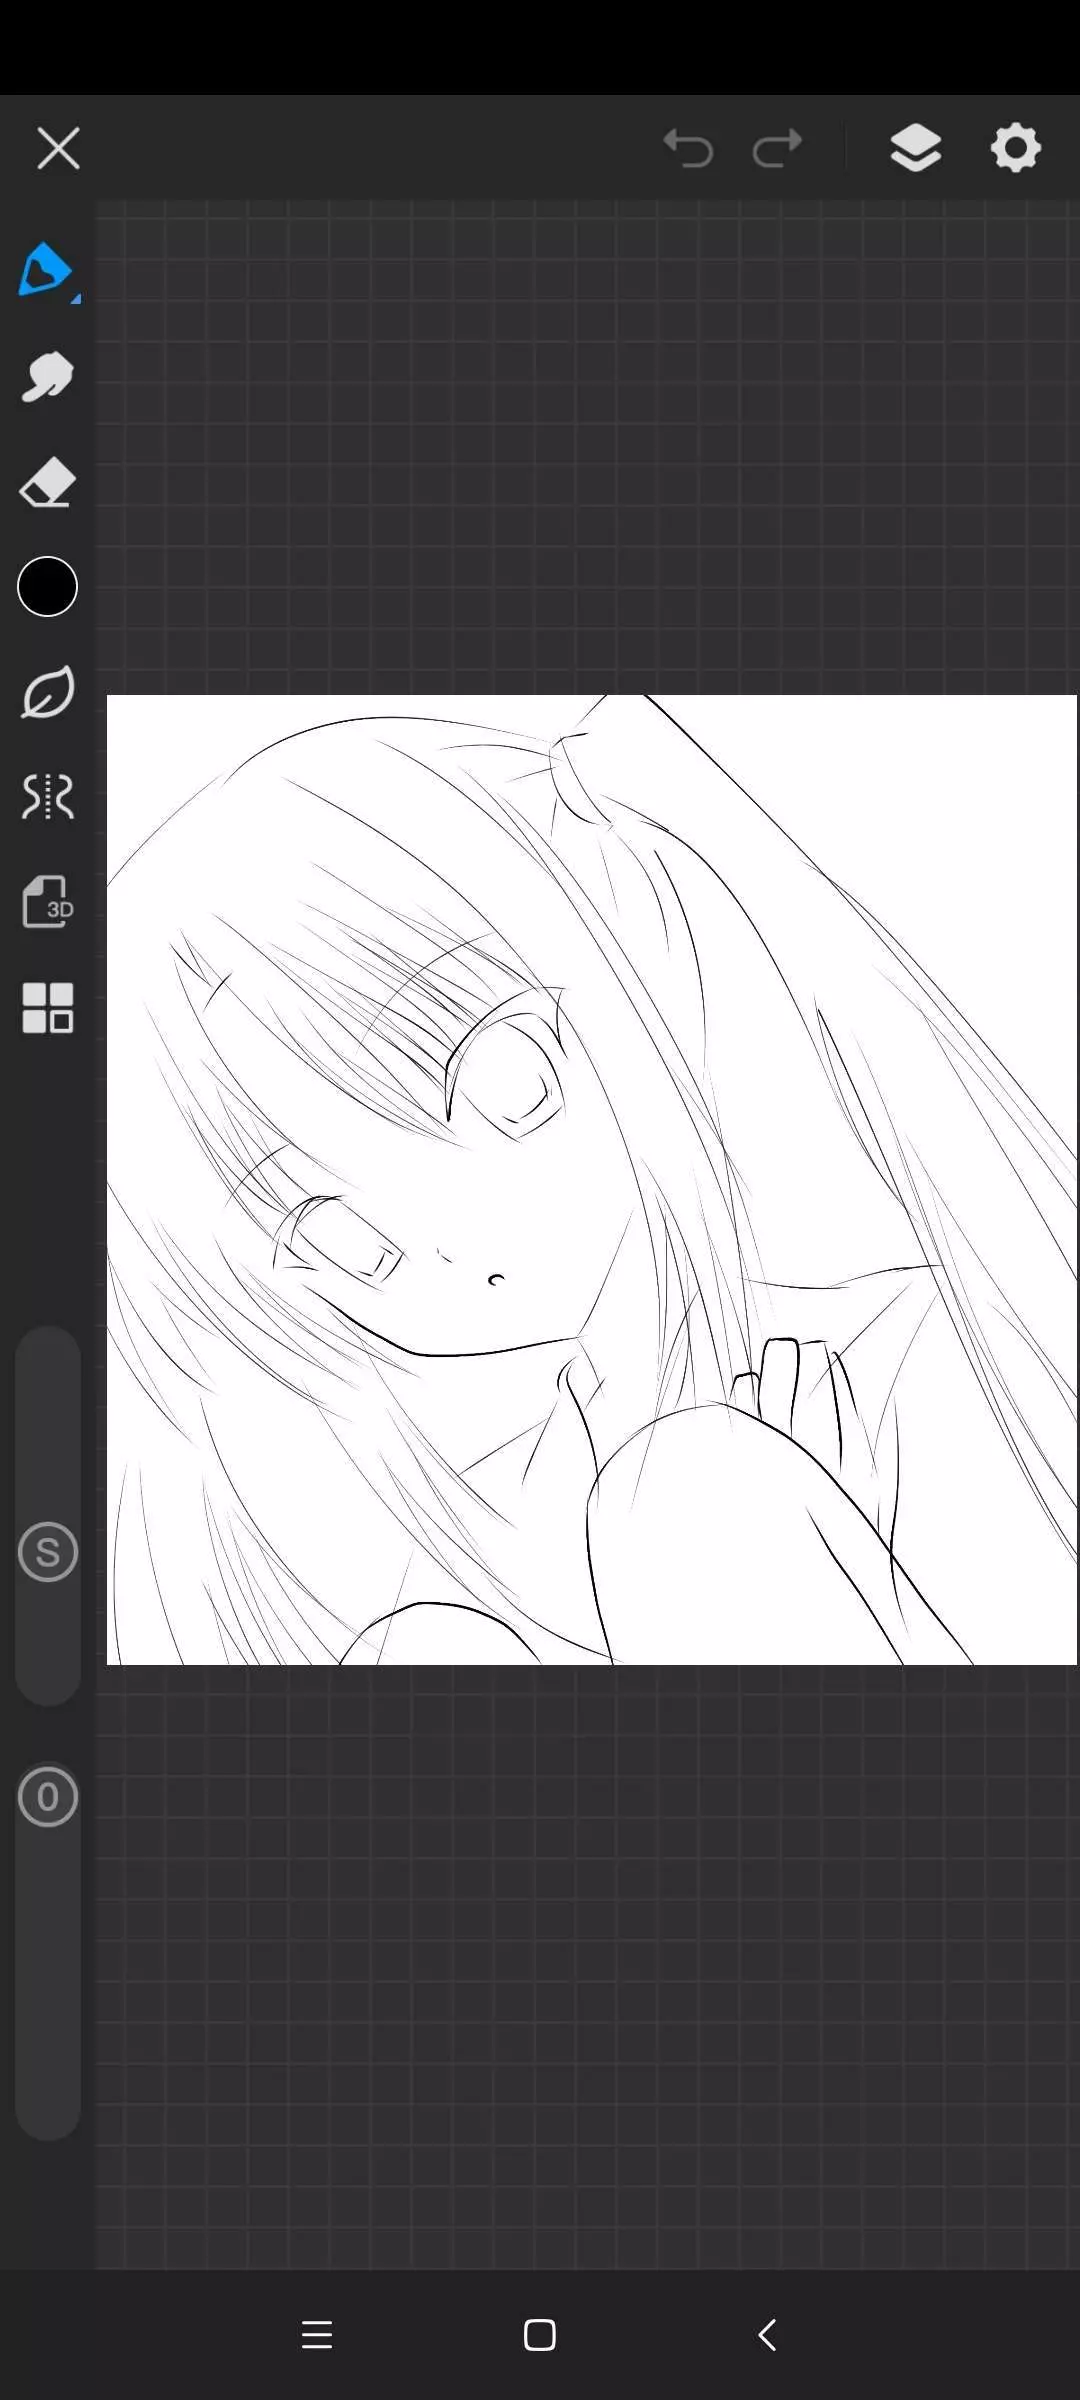Screen dimensions: 1080x2400
Task: Open the 3D model tool
Action: pos(47,902)
